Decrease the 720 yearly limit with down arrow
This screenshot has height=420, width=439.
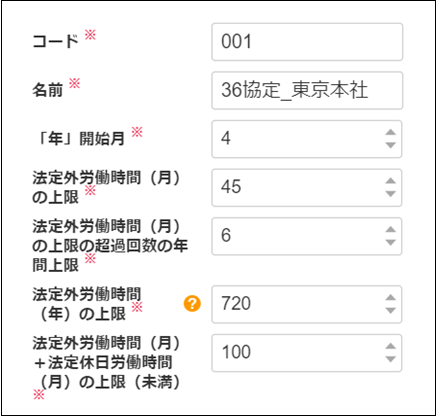(390, 310)
